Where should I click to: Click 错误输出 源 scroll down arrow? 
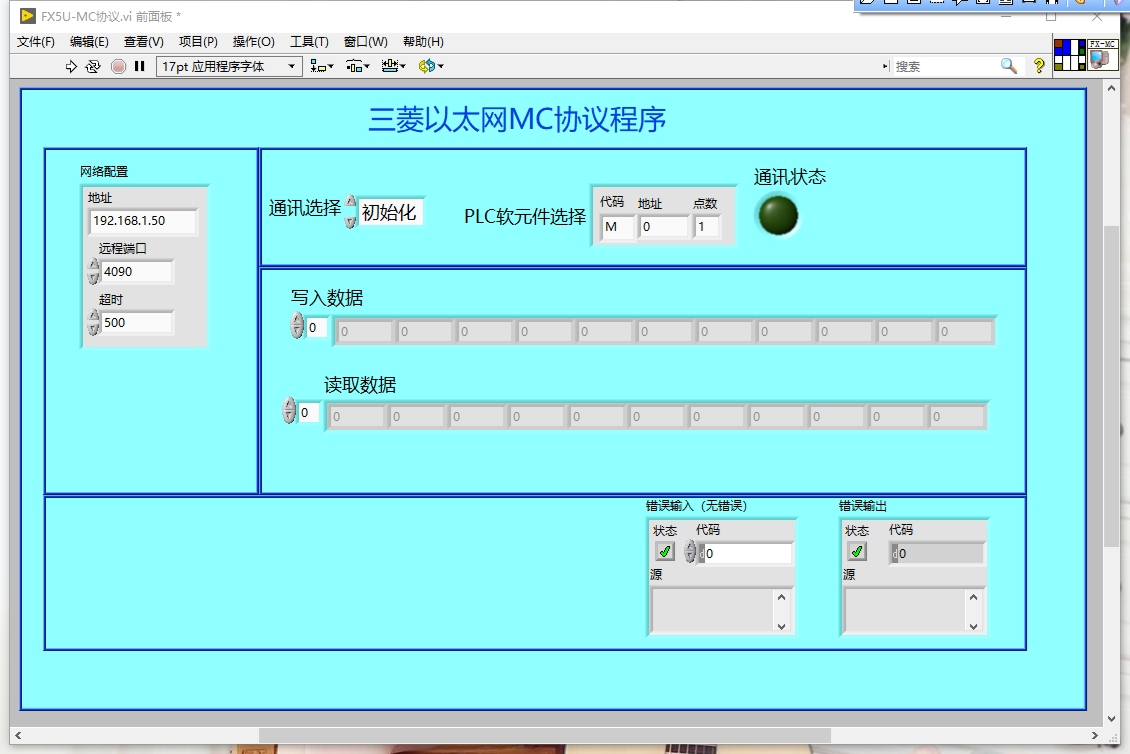point(974,626)
